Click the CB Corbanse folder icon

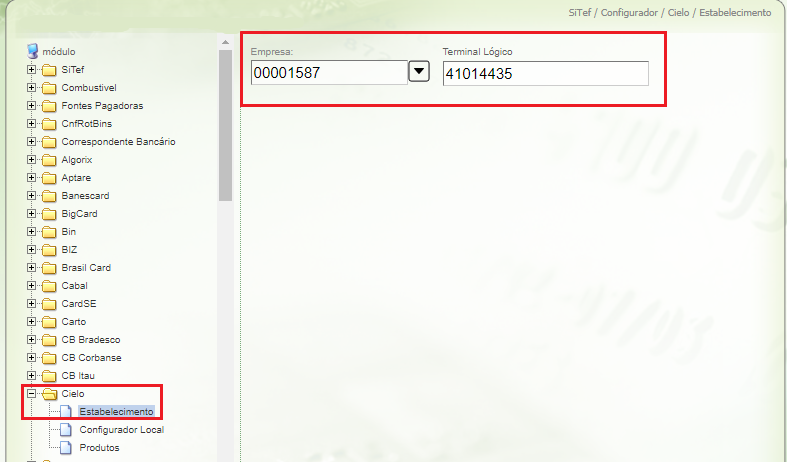(x=49, y=358)
